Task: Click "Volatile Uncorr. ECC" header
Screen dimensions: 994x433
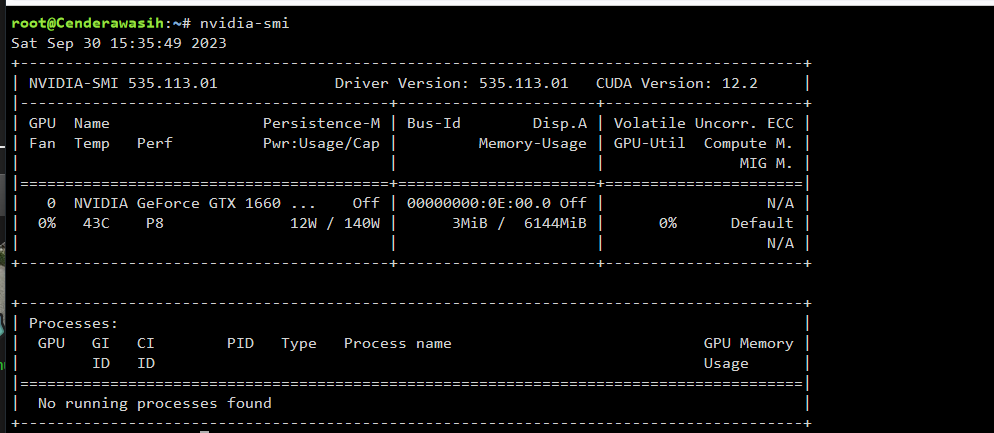Action: coord(704,123)
